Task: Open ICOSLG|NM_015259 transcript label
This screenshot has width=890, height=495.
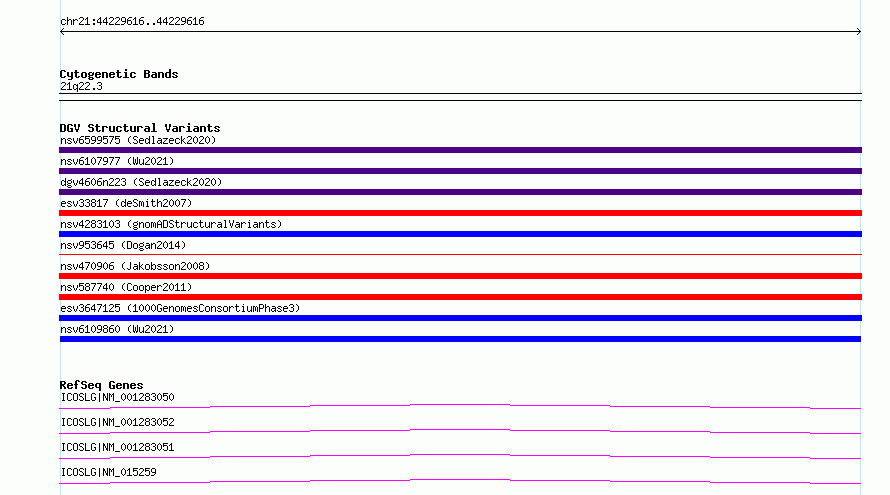Action: pos(108,472)
